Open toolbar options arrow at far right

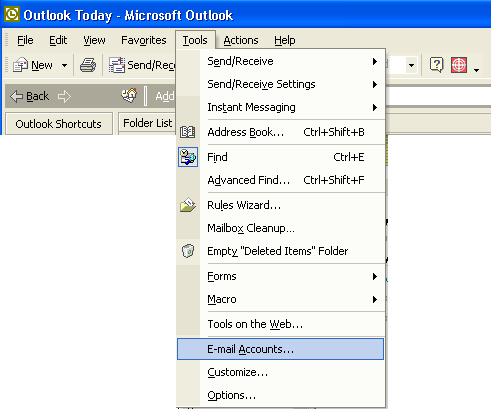[x=477, y=70]
